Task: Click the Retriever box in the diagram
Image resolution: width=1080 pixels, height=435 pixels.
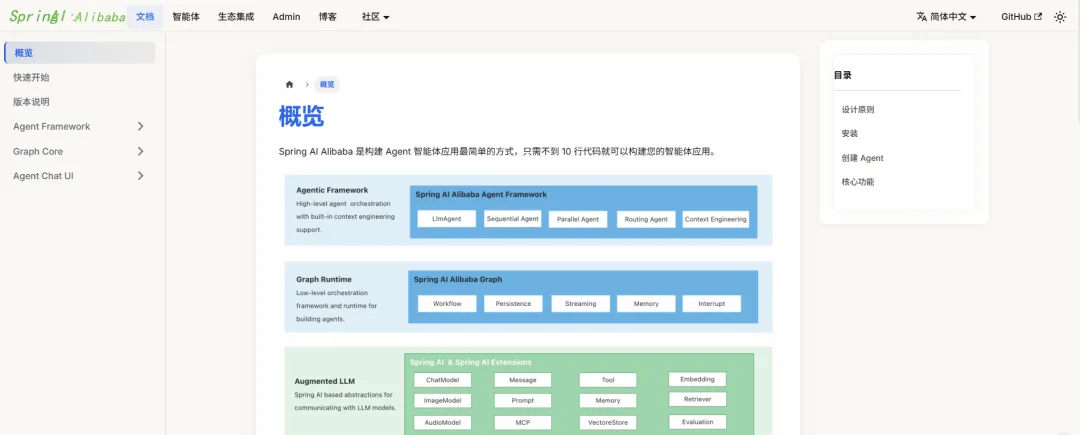Action: [697, 399]
